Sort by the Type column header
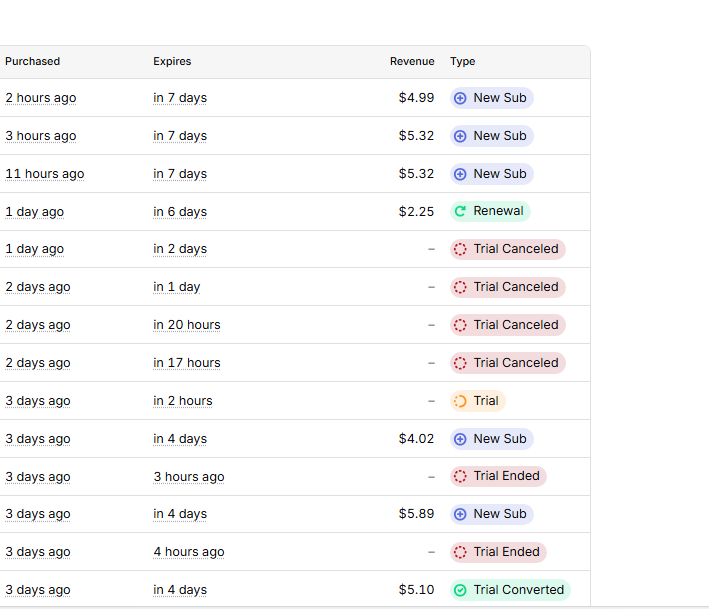709x609 pixels. pyautogui.click(x=463, y=61)
